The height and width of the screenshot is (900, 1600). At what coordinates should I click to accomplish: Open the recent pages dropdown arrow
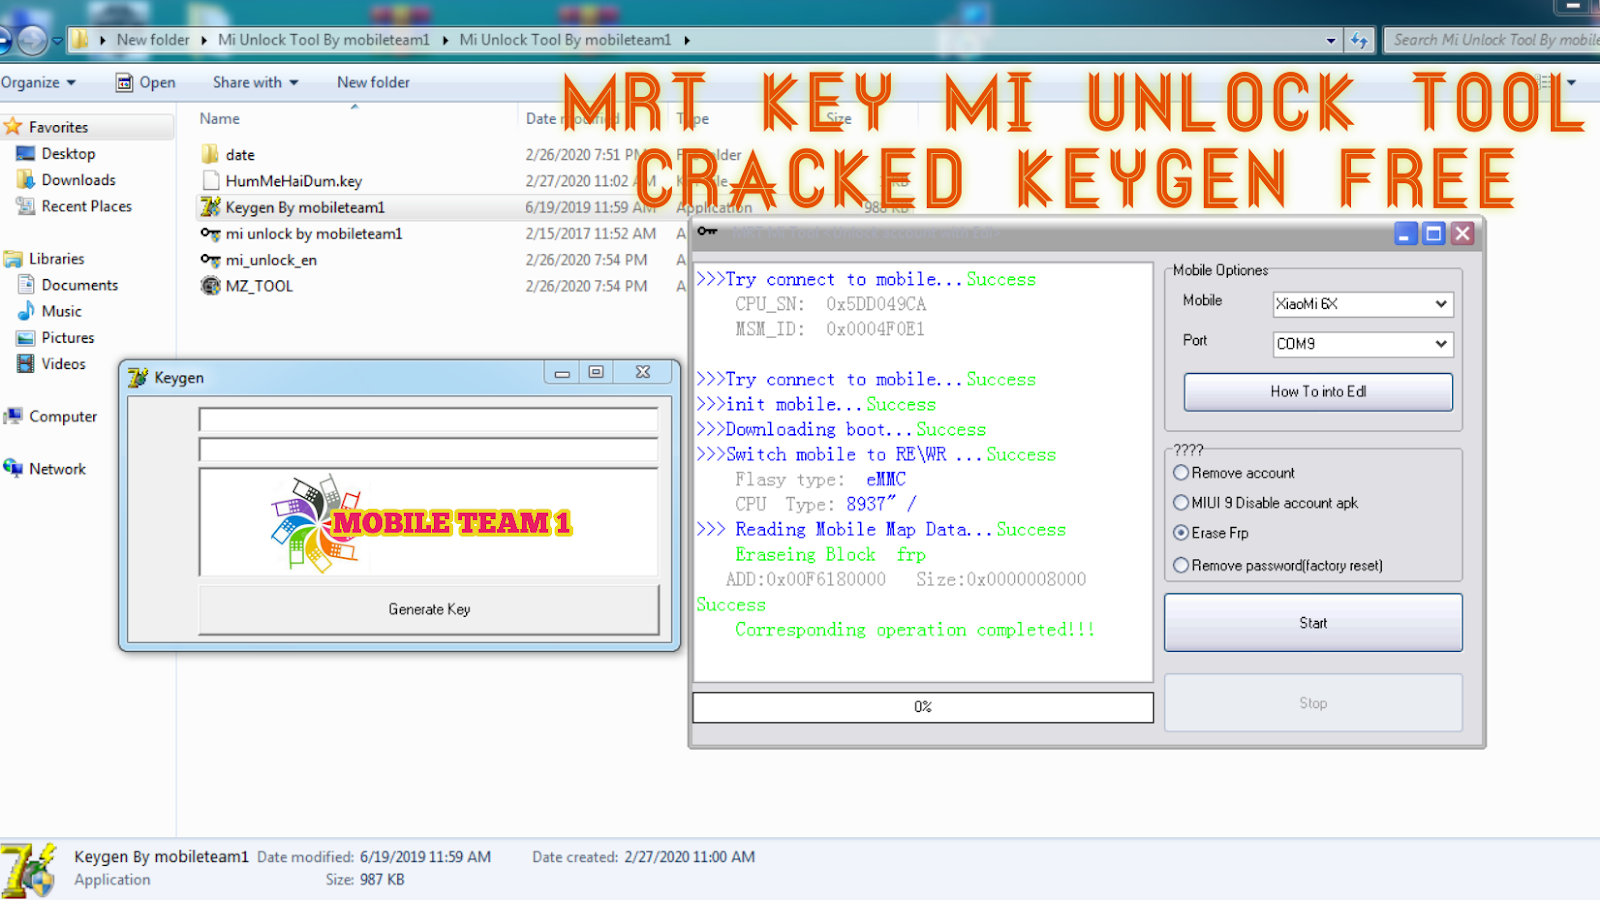tap(57, 41)
